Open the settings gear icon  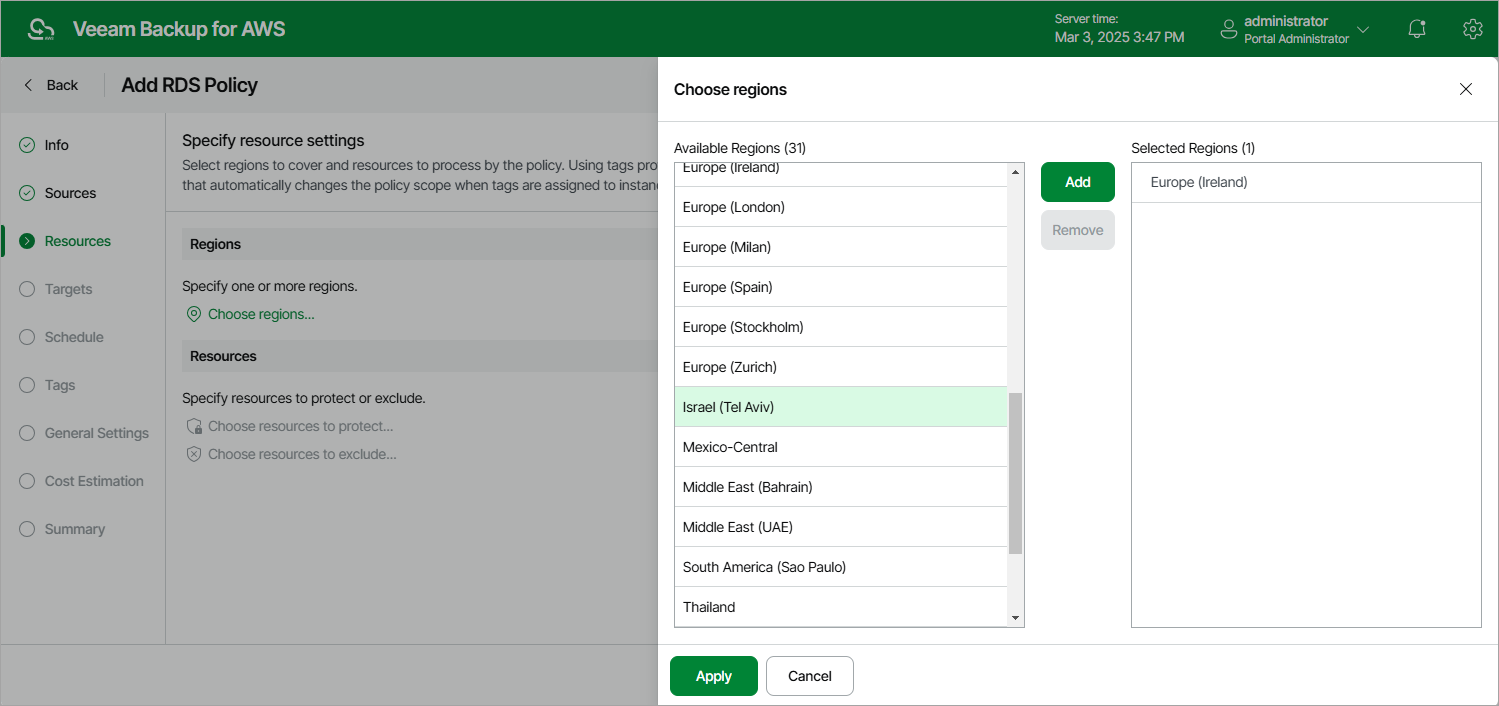click(x=1471, y=29)
